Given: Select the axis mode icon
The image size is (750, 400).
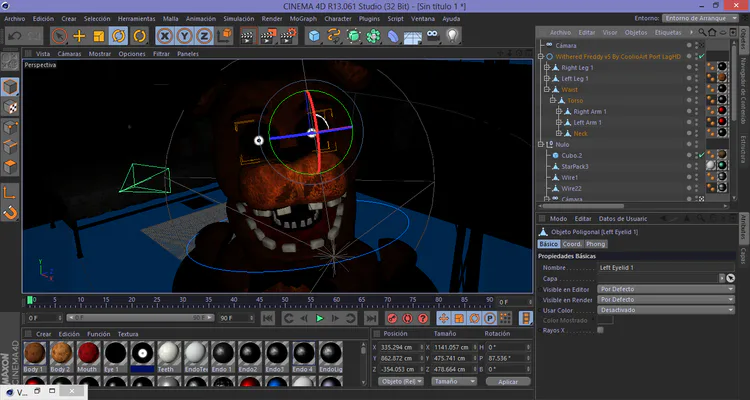Looking at the screenshot, I should pyautogui.click(x=10, y=192).
